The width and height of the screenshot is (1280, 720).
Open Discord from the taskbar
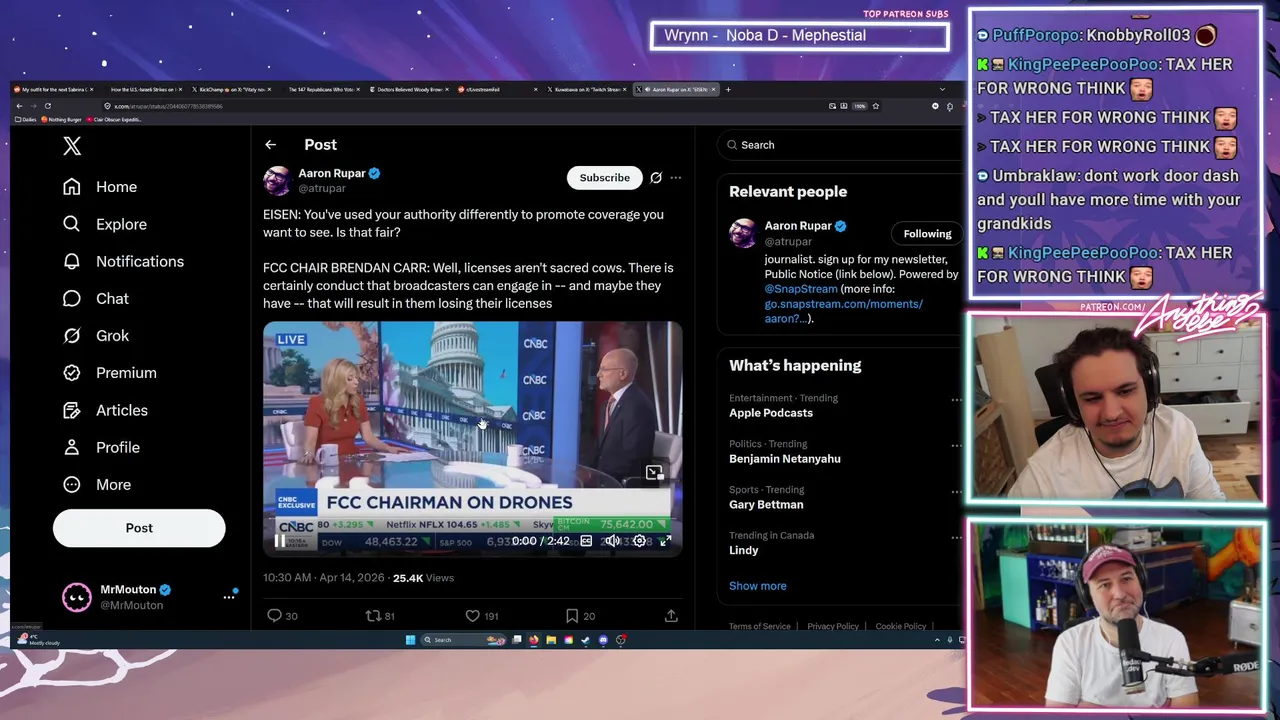603,640
